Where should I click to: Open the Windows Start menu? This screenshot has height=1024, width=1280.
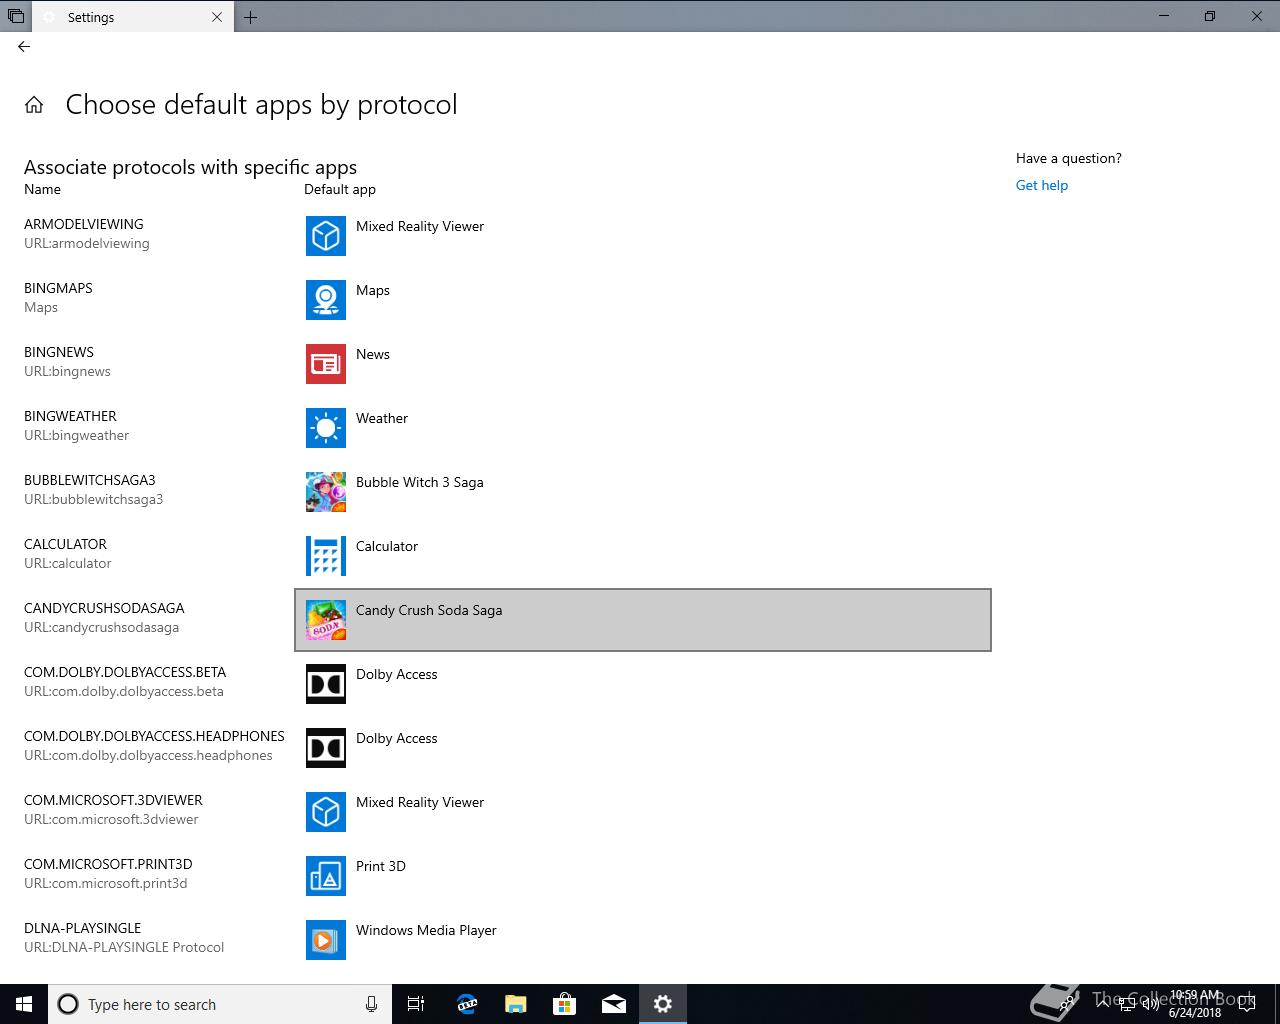pos(24,1004)
